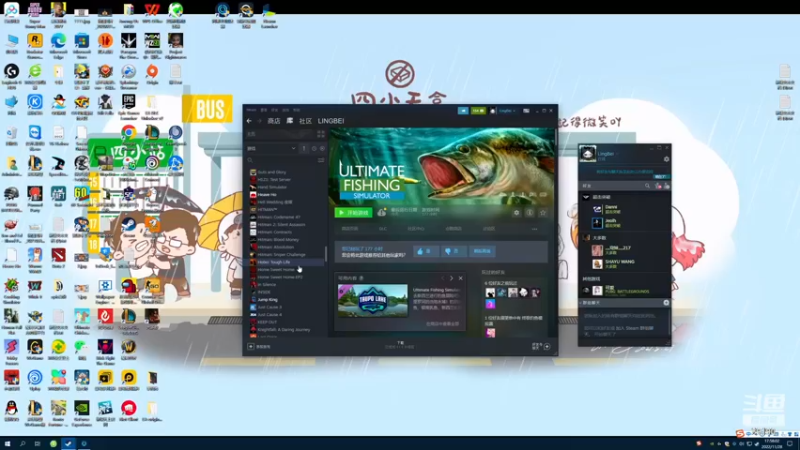Click the Big Picture mode icon

pos(526,111)
